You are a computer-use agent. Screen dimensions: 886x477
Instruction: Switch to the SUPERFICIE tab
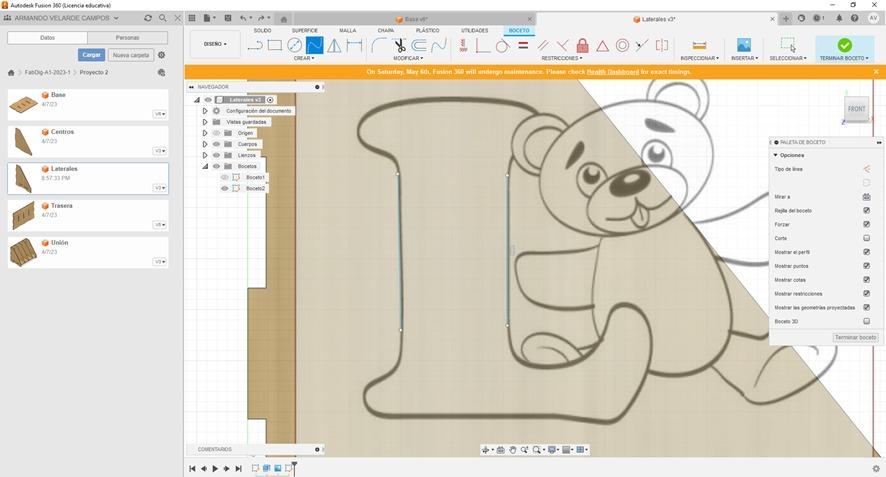click(x=305, y=31)
